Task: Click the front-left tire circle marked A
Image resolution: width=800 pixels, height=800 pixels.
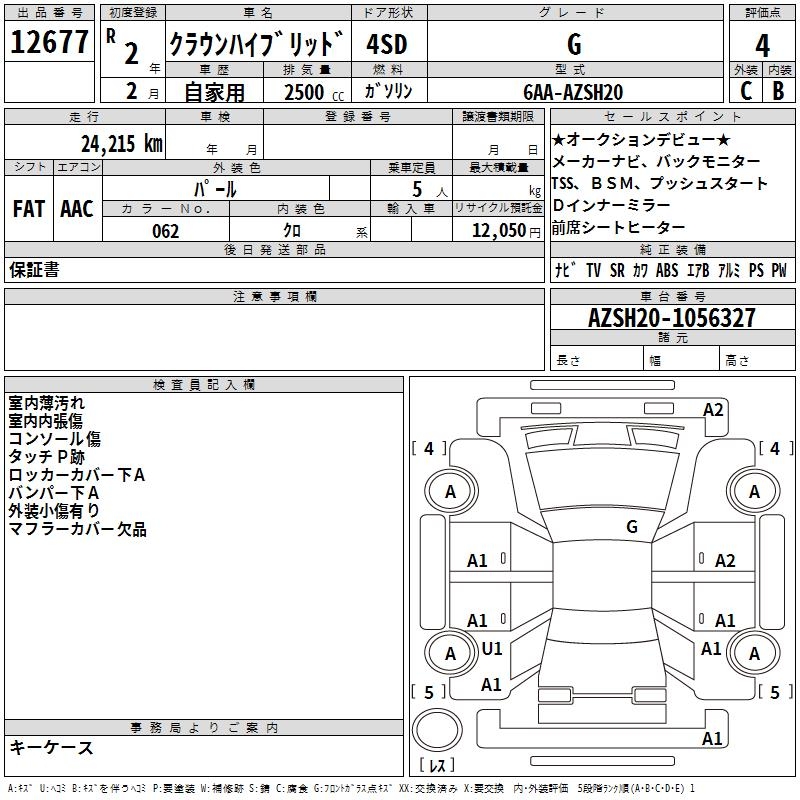Action: point(450,491)
